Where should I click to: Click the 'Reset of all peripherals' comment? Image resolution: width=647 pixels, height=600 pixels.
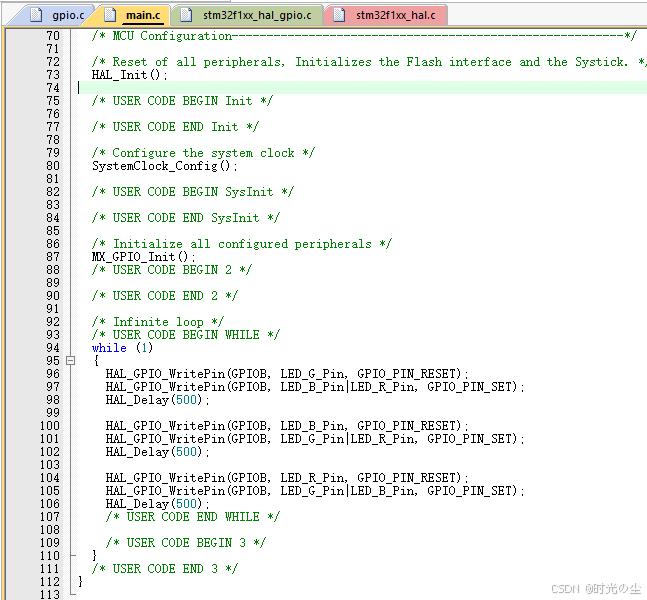pos(368,62)
